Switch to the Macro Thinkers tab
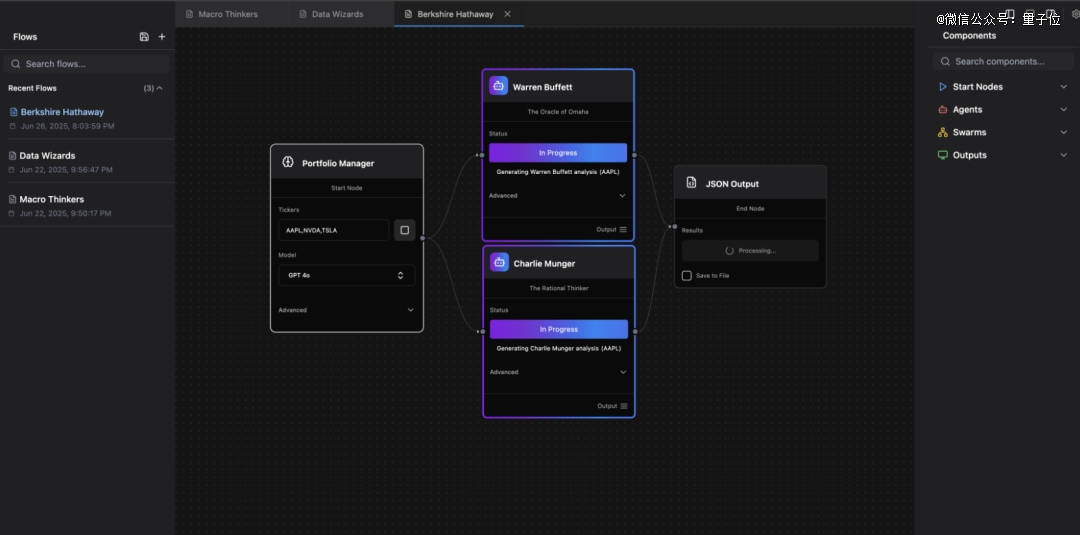 (227, 14)
